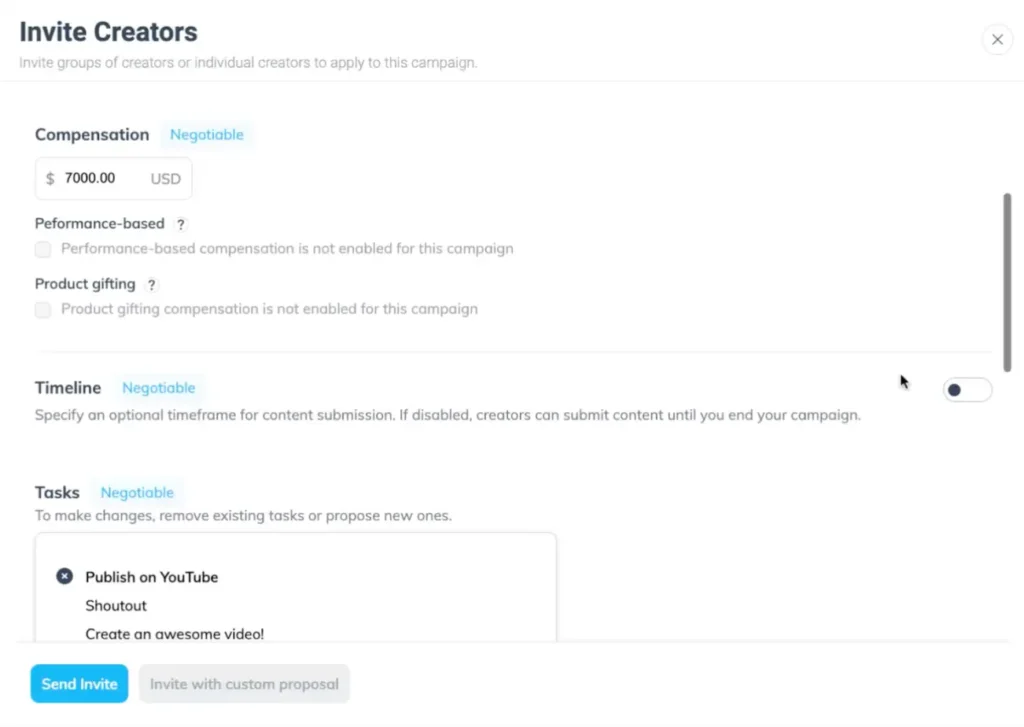
Task: Click the Shoutout task type text
Action: pyautogui.click(x=116, y=606)
